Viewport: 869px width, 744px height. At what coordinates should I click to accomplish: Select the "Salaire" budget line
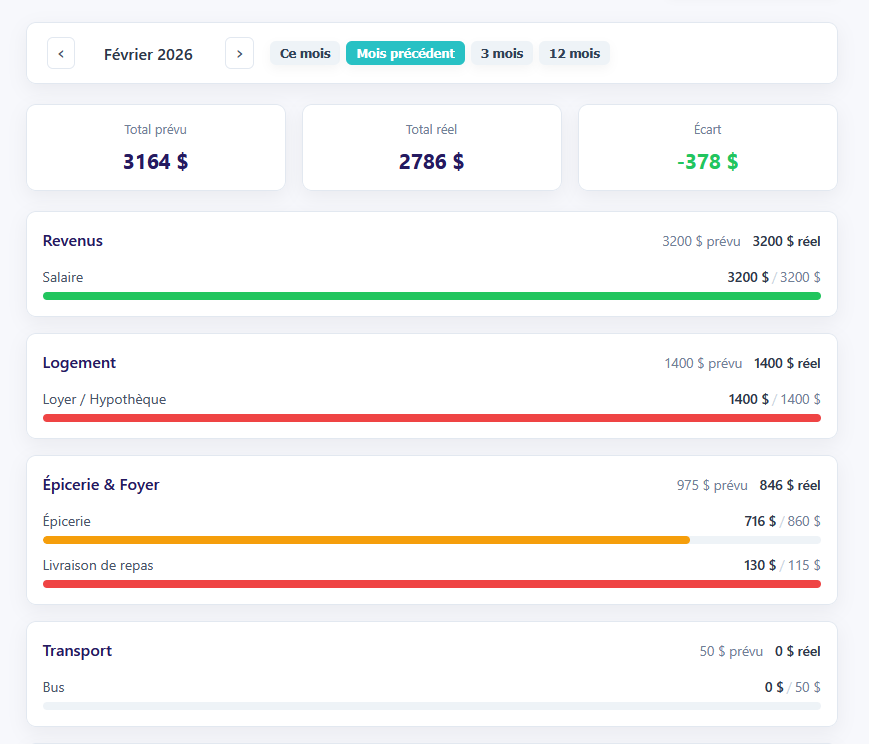(63, 277)
